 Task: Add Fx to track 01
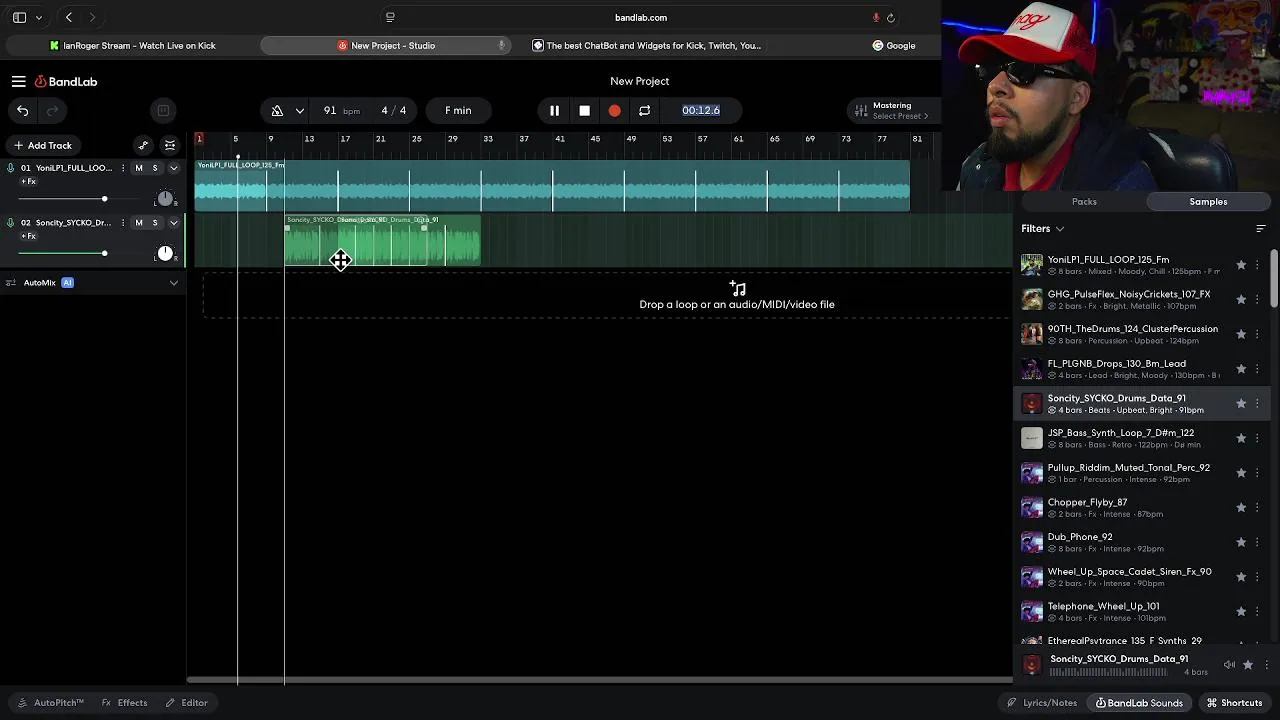pyautogui.click(x=28, y=182)
